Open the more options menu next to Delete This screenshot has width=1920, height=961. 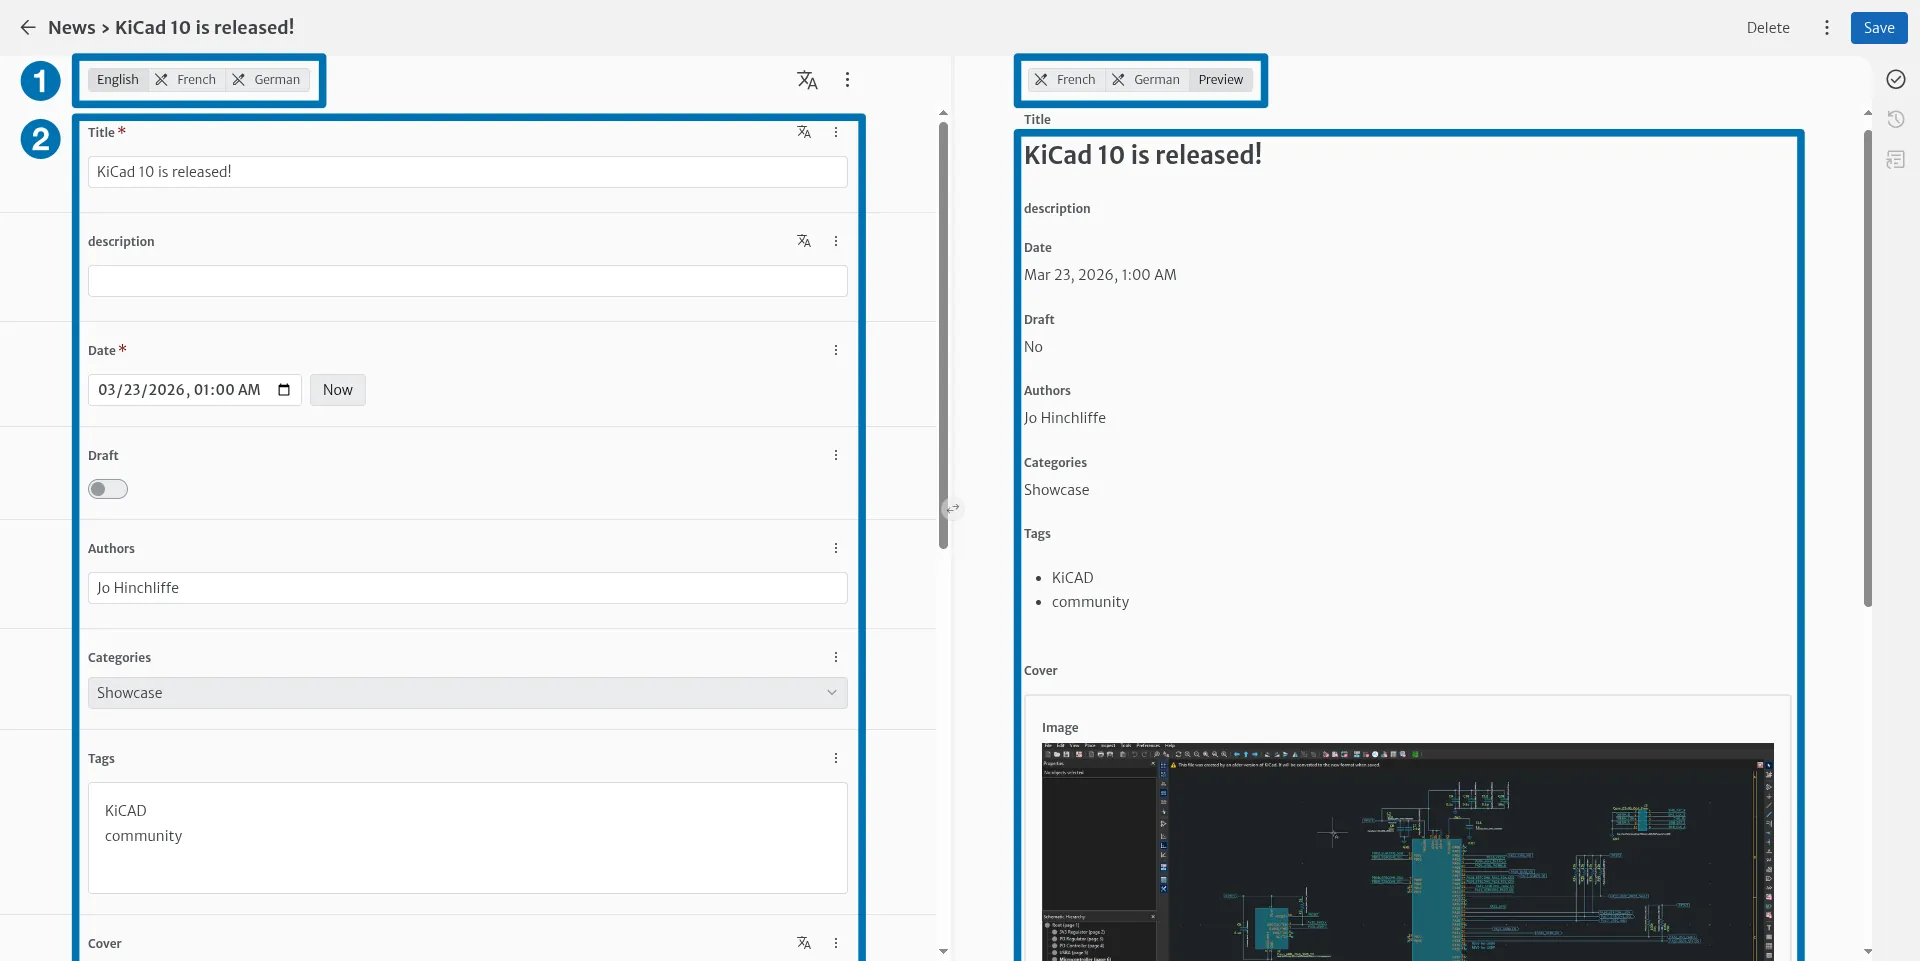pyautogui.click(x=1826, y=28)
